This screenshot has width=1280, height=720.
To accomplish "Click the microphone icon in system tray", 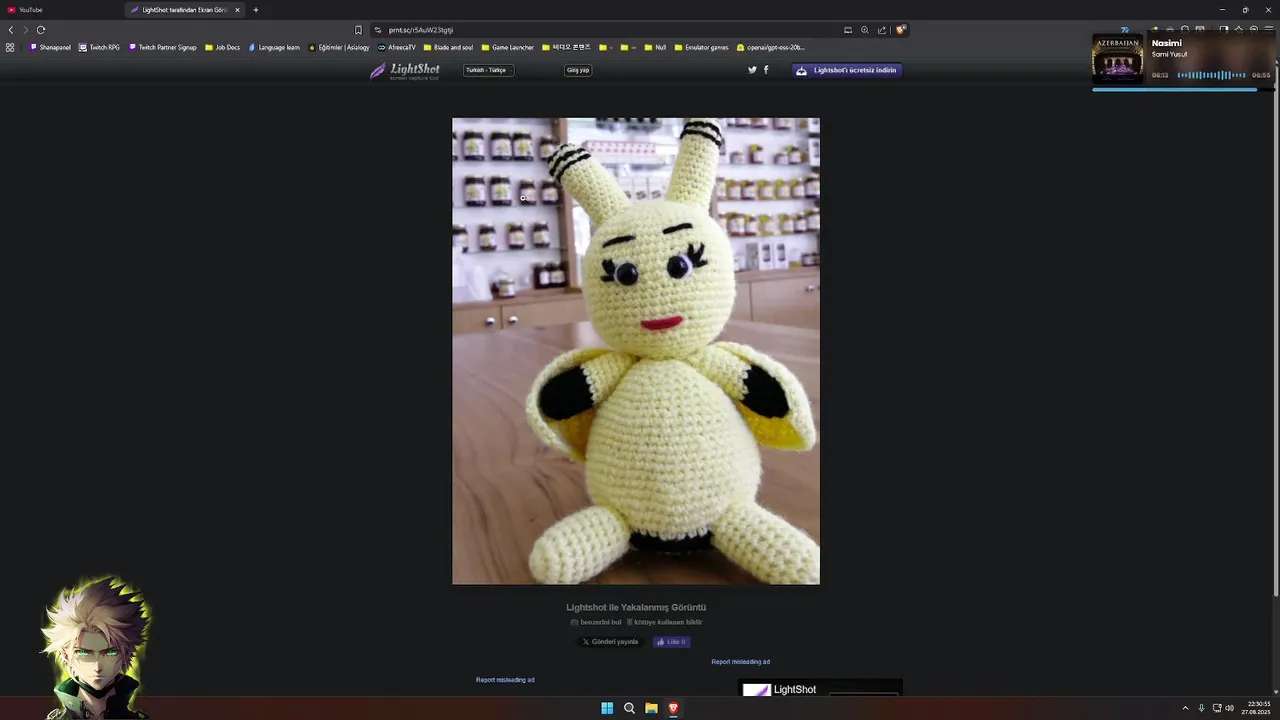I will (x=1201, y=708).
